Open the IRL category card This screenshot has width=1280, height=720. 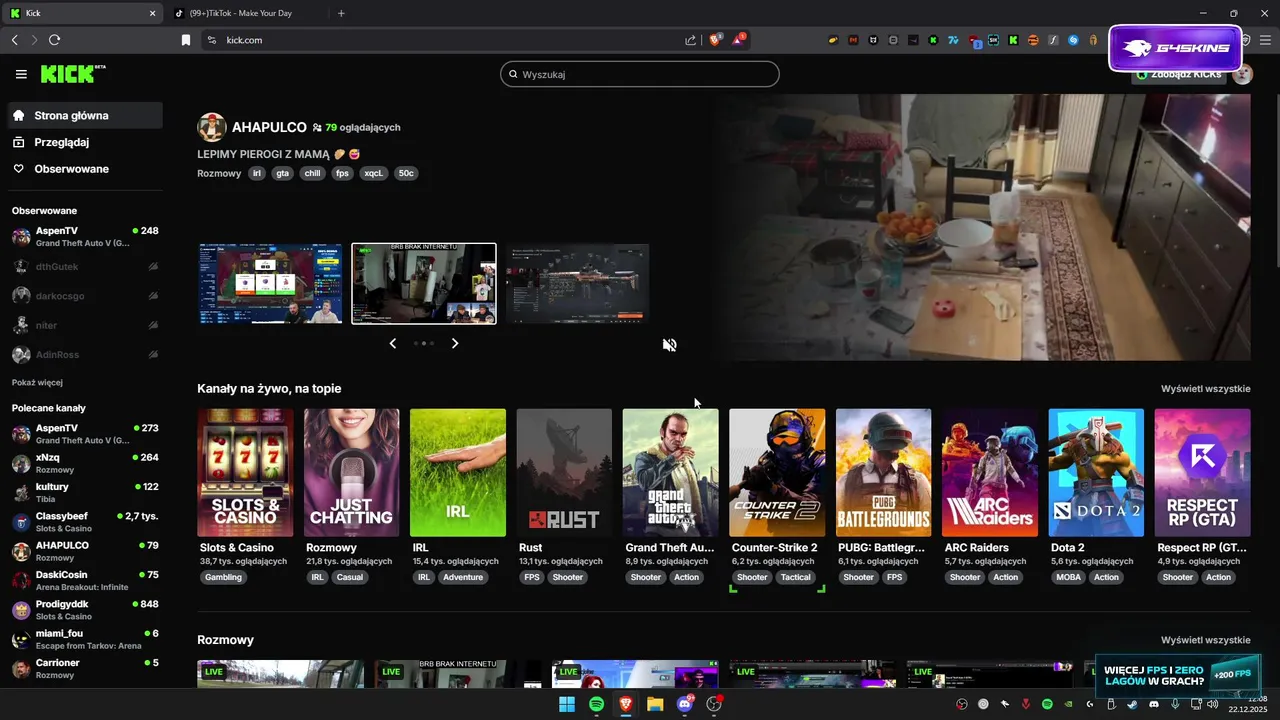pos(458,473)
